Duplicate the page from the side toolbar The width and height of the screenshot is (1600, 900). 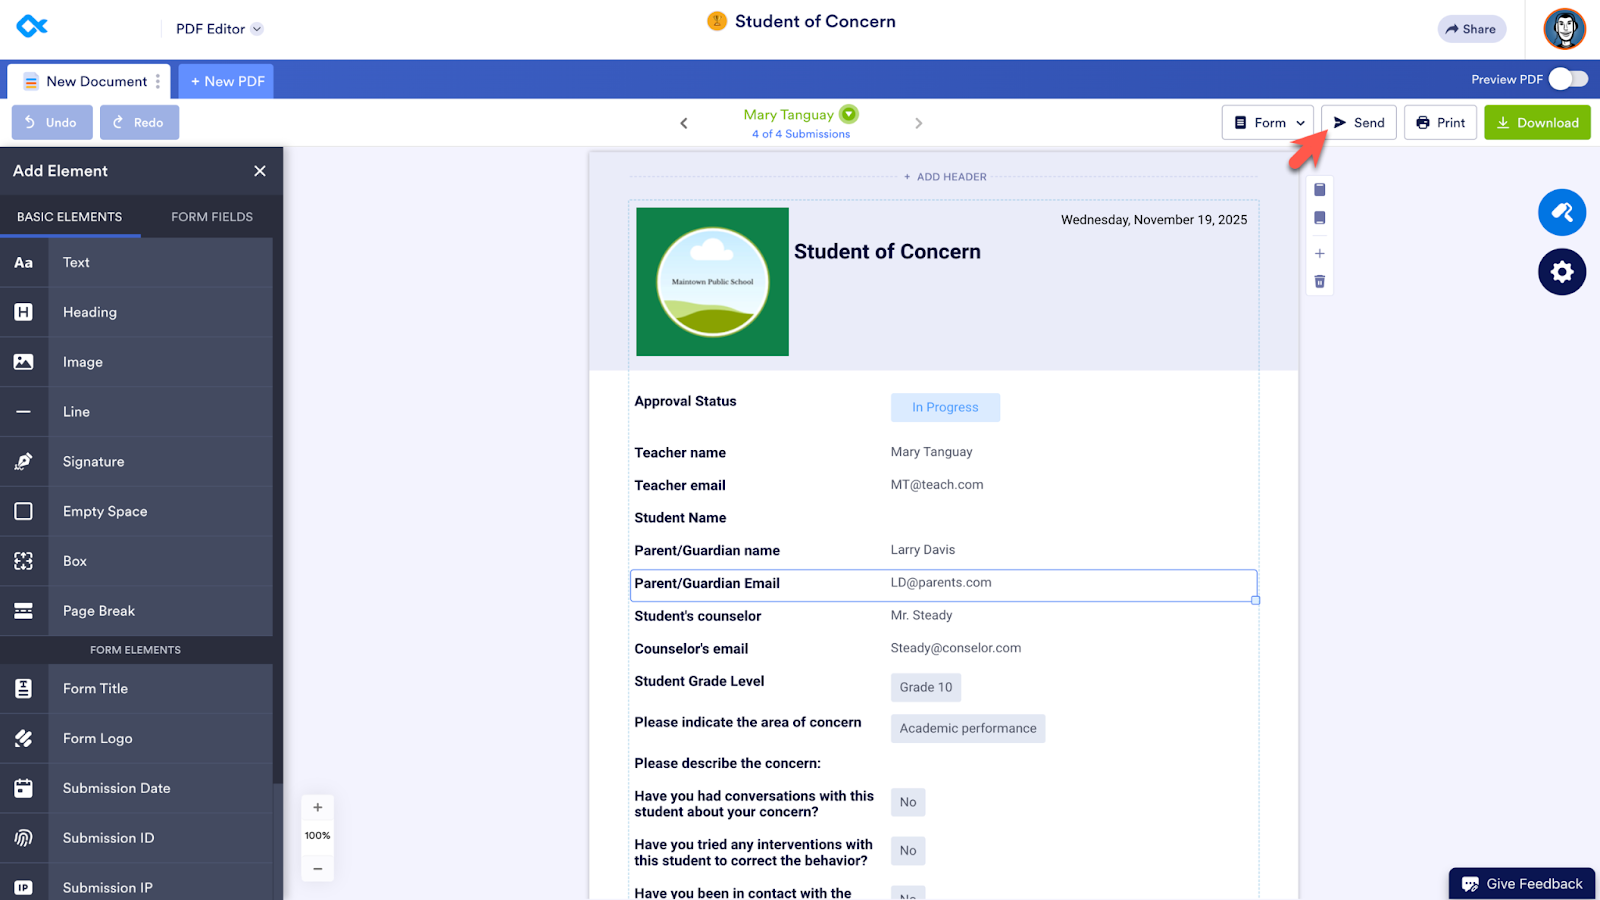pos(1319,217)
